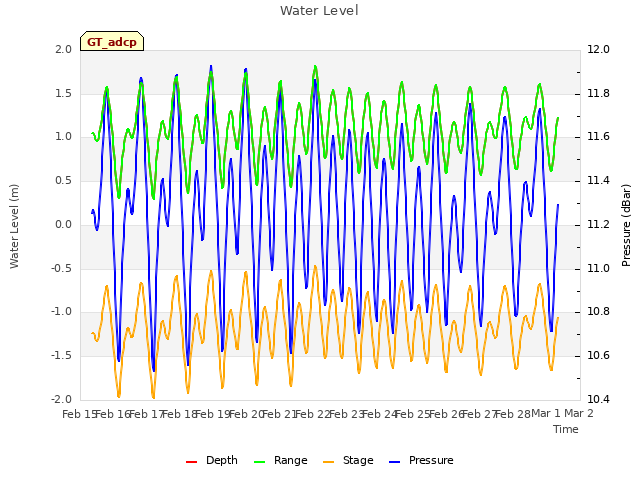
Task: Click the 10.4 right axis tick label
Action: click(x=598, y=399)
